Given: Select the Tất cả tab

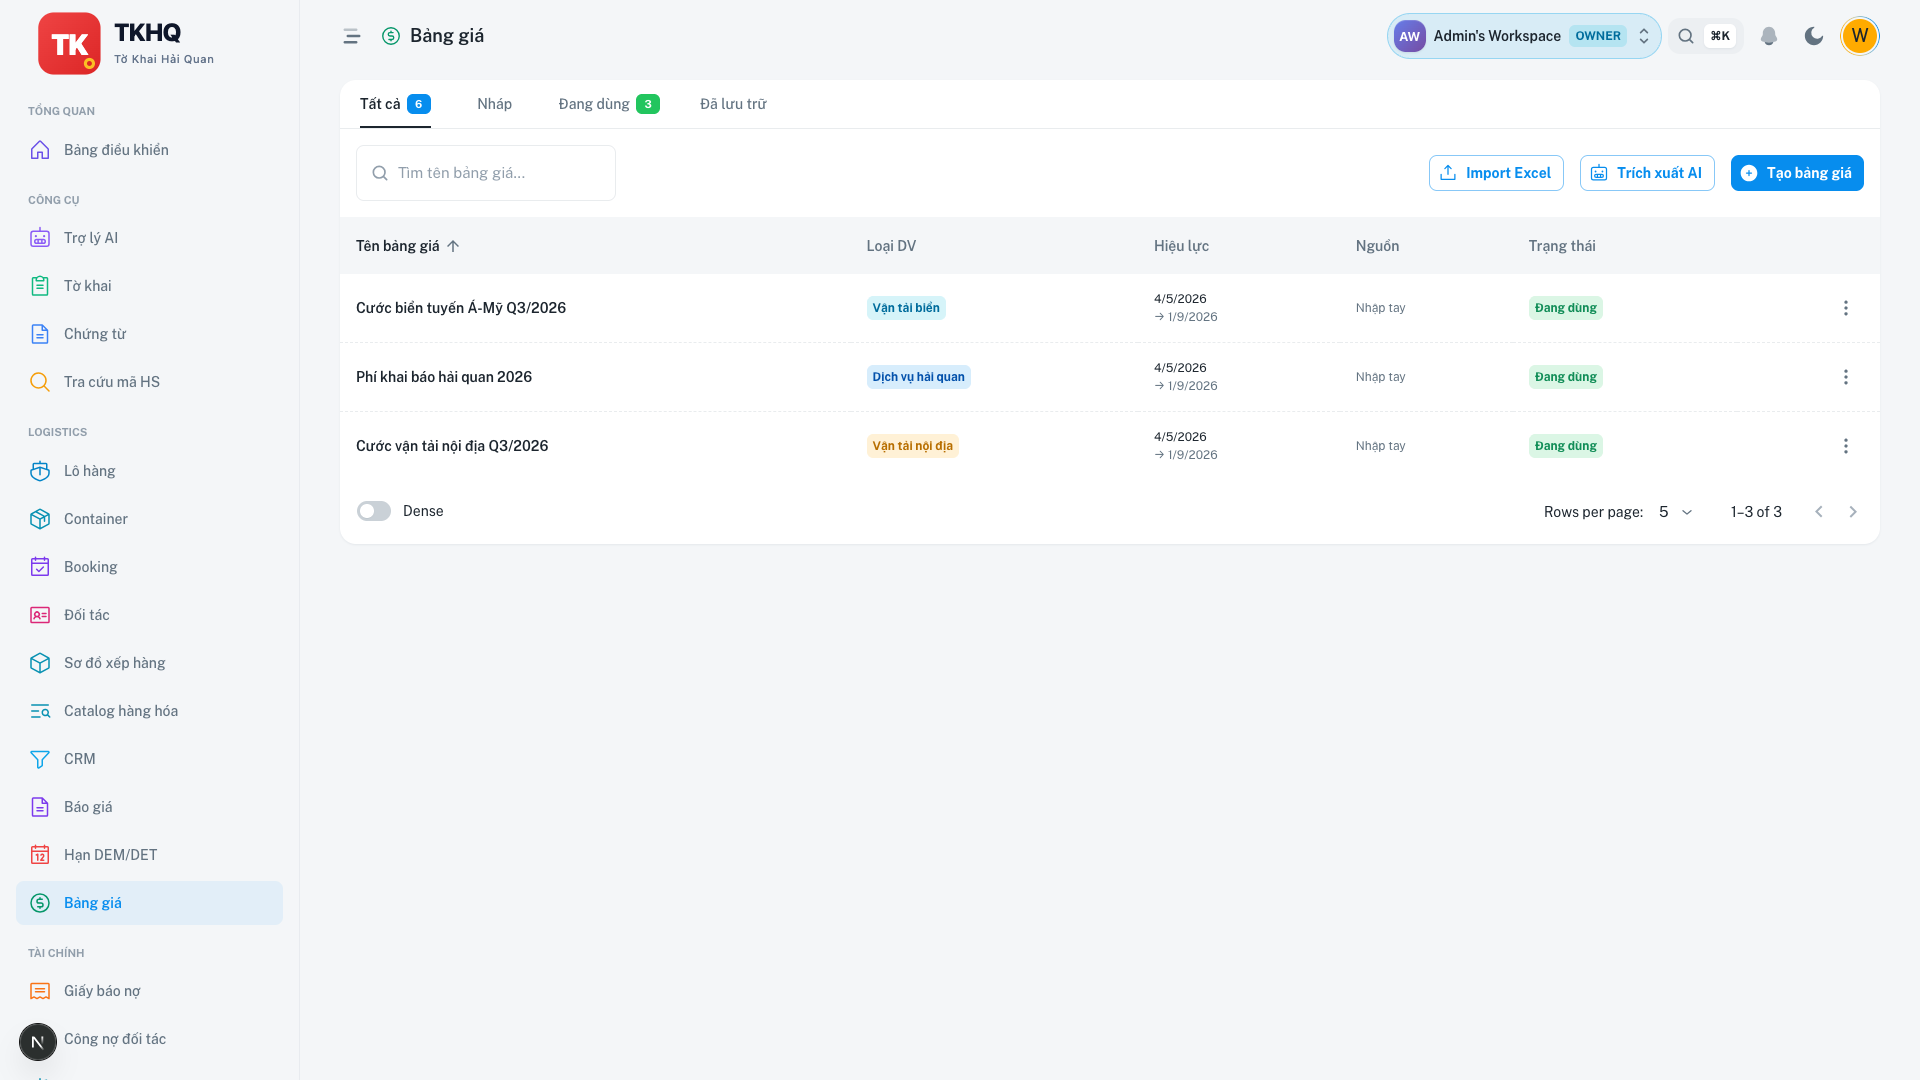Looking at the screenshot, I should click(395, 104).
